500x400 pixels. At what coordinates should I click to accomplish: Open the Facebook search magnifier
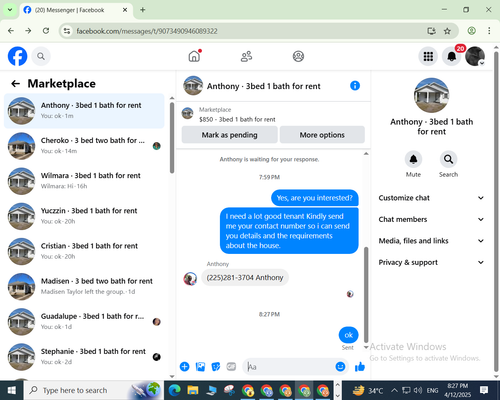point(41,56)
